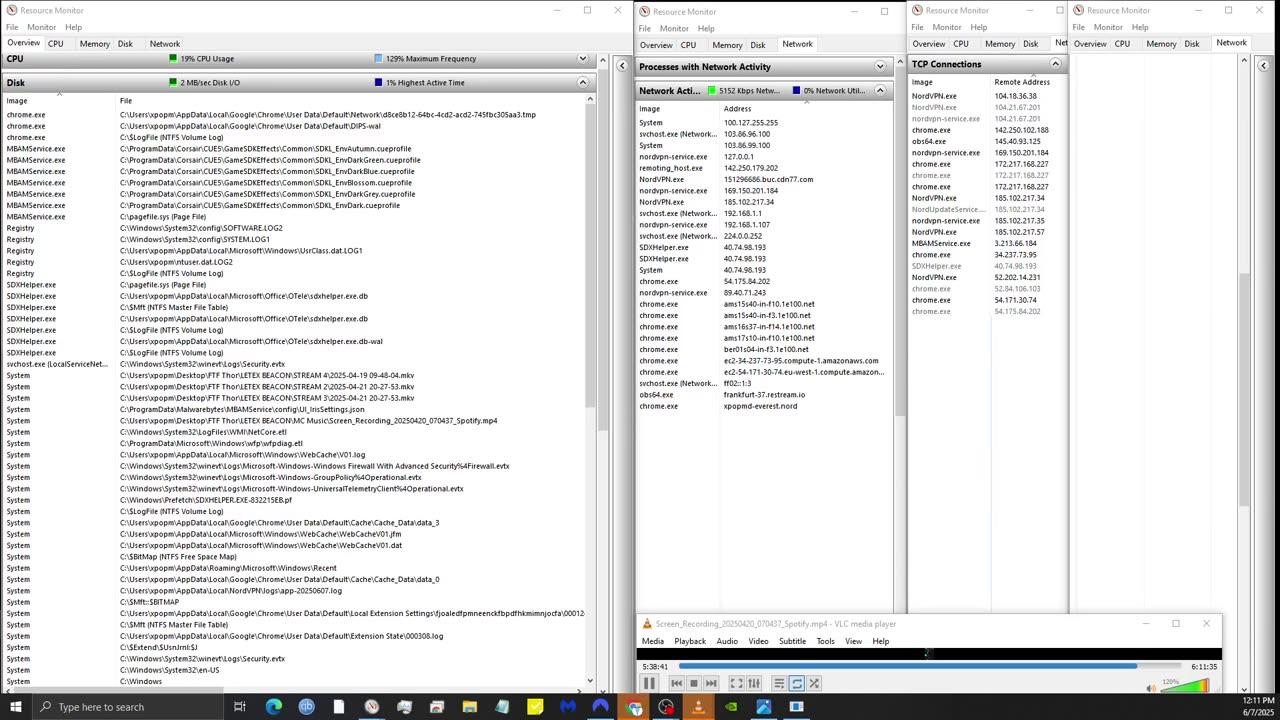Open Monitor menu in first Resource Monitor
1280x720 pixels.
click(41, 27)
